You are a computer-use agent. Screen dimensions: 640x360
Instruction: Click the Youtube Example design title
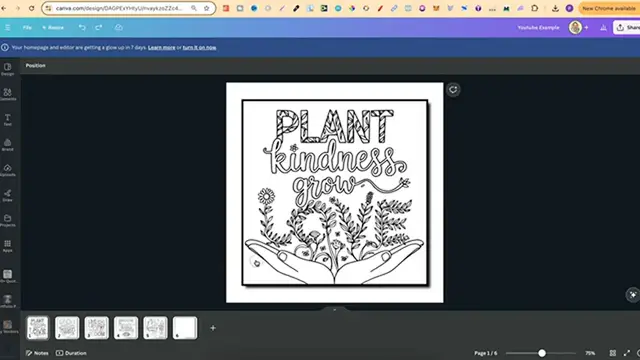(x=538, y=27)
